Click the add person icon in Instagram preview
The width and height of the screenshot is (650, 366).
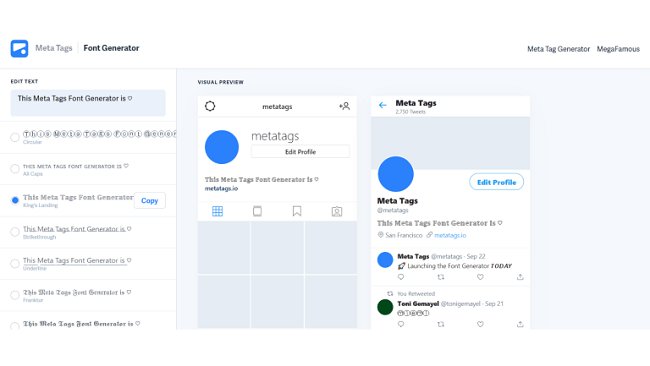[344, 106]
